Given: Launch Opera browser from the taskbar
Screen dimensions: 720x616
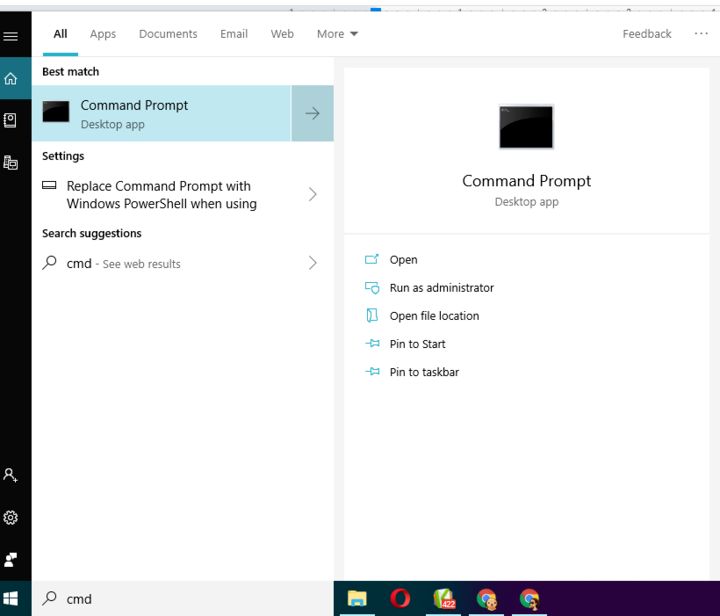Looking at the screenshot, I should coord(400,599).
